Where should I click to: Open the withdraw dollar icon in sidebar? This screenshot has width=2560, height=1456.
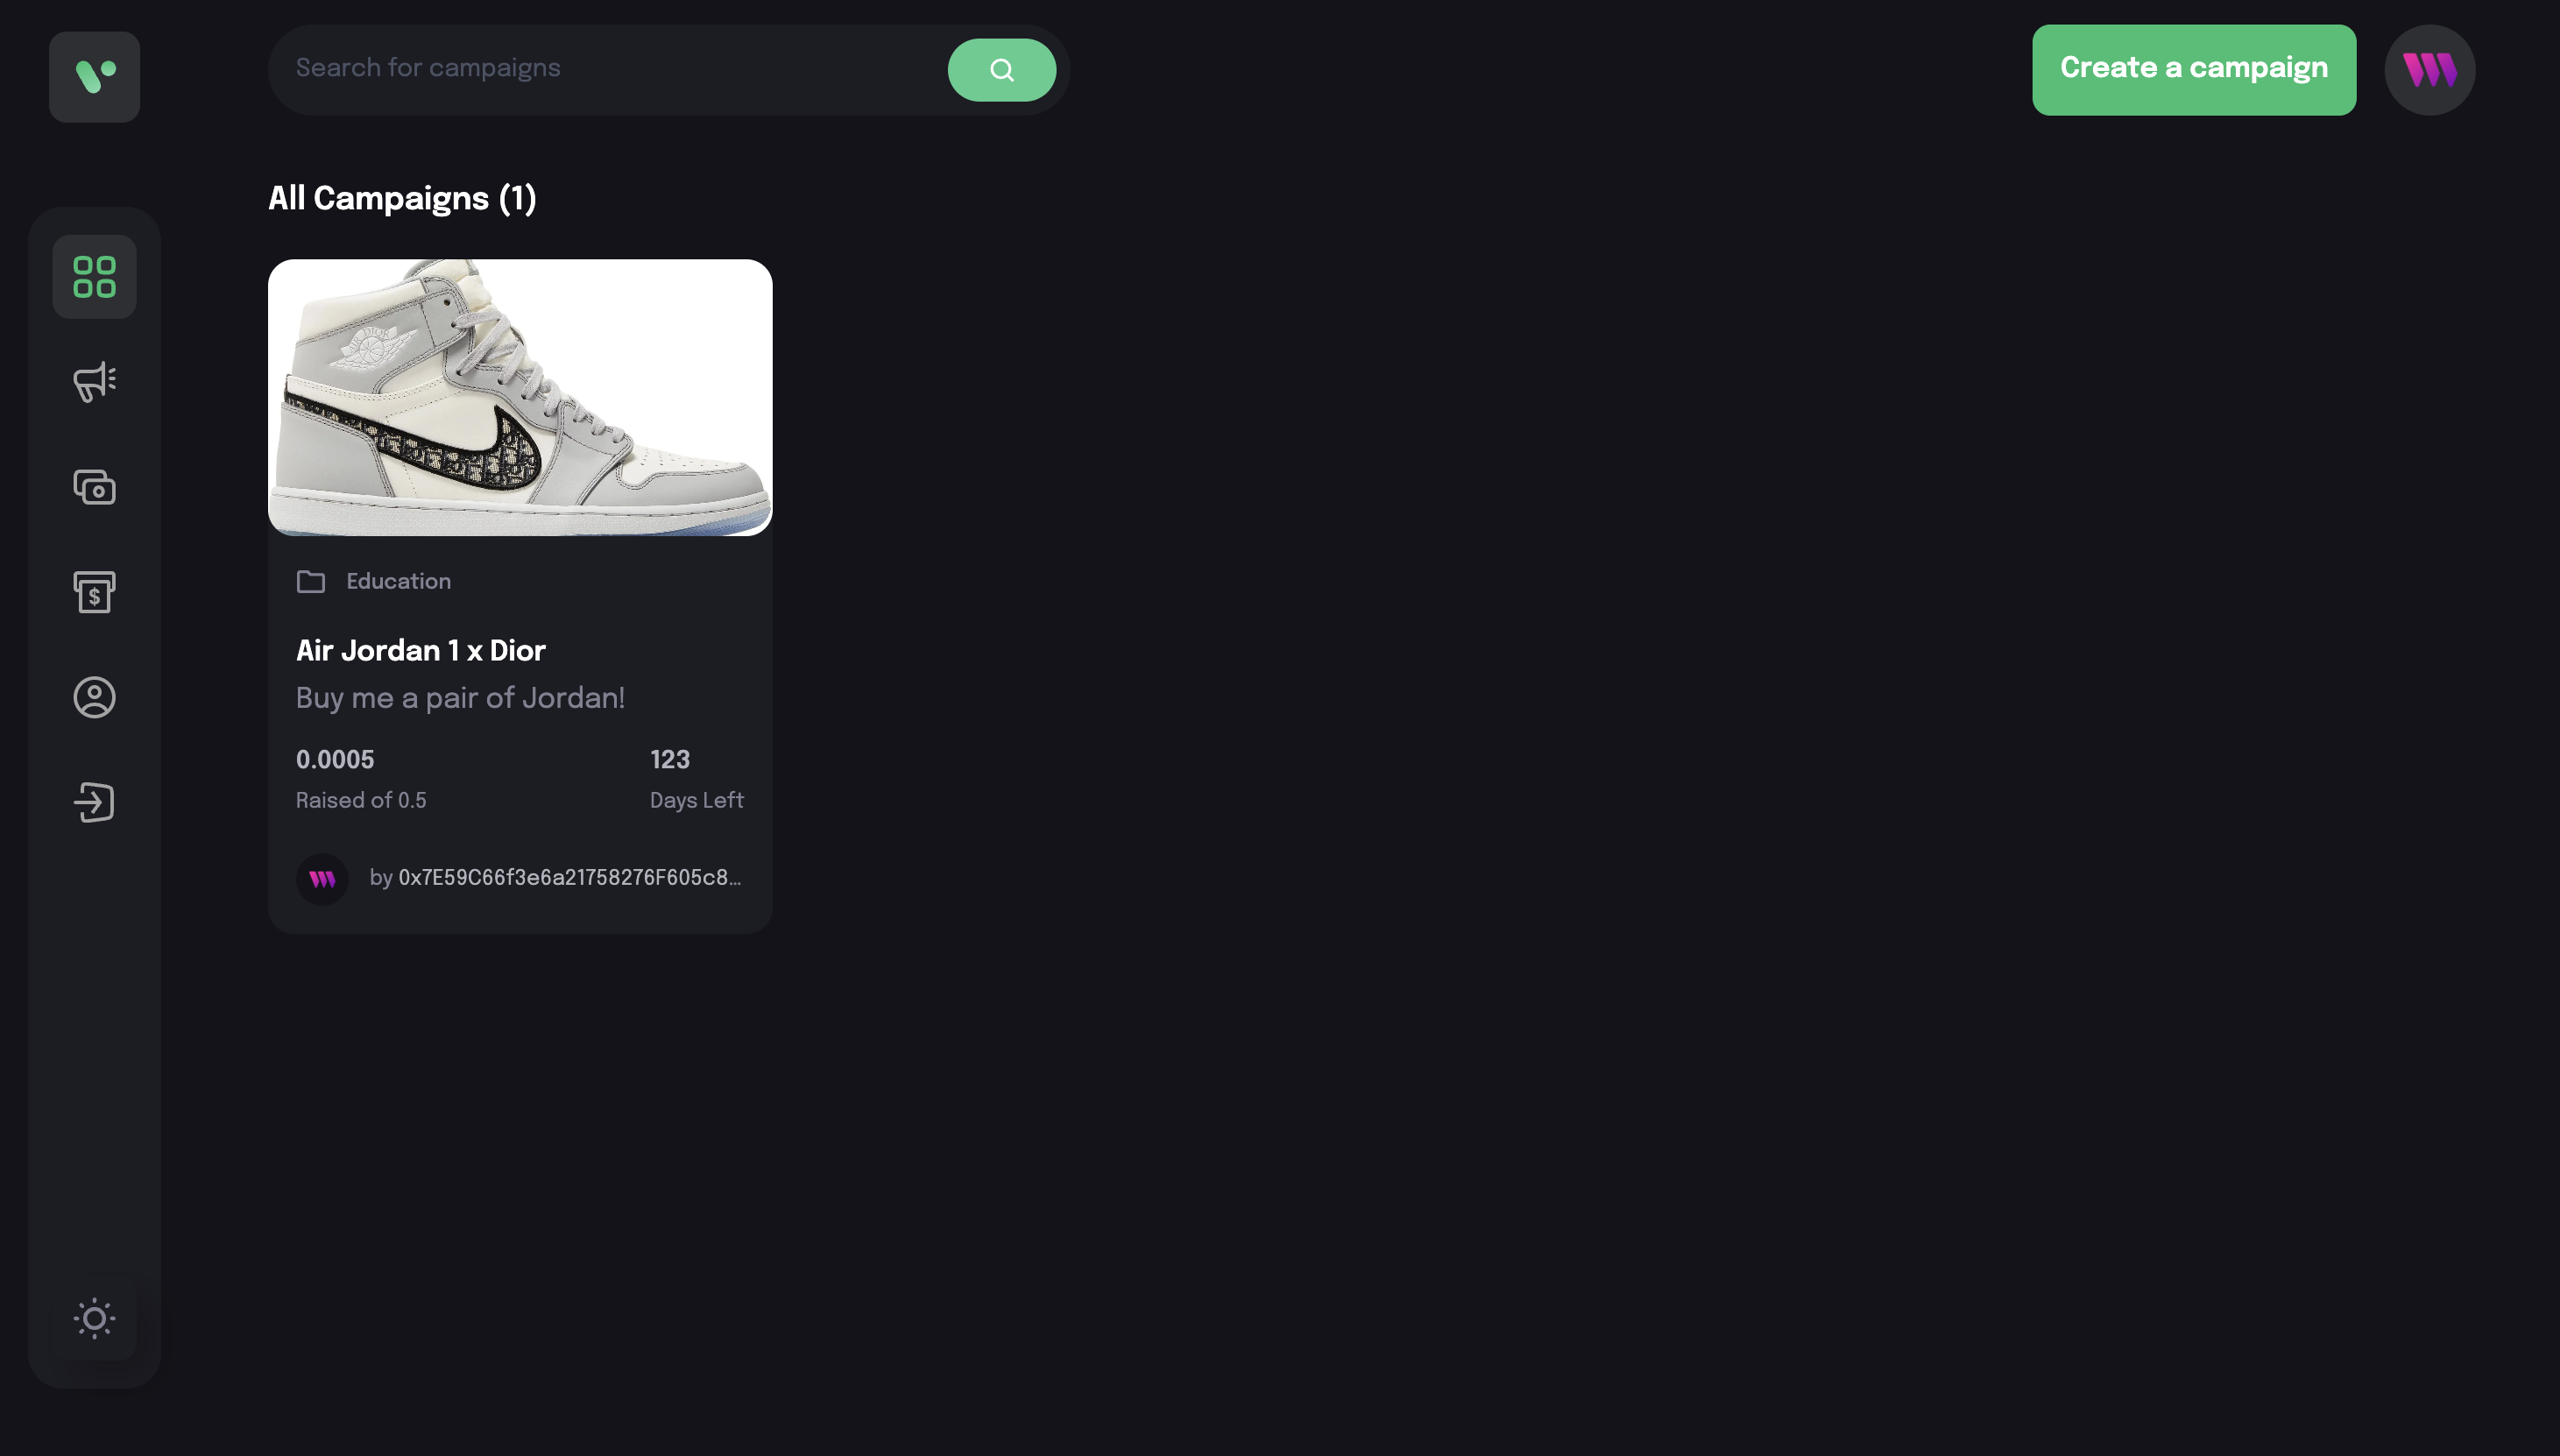point(94,592)
